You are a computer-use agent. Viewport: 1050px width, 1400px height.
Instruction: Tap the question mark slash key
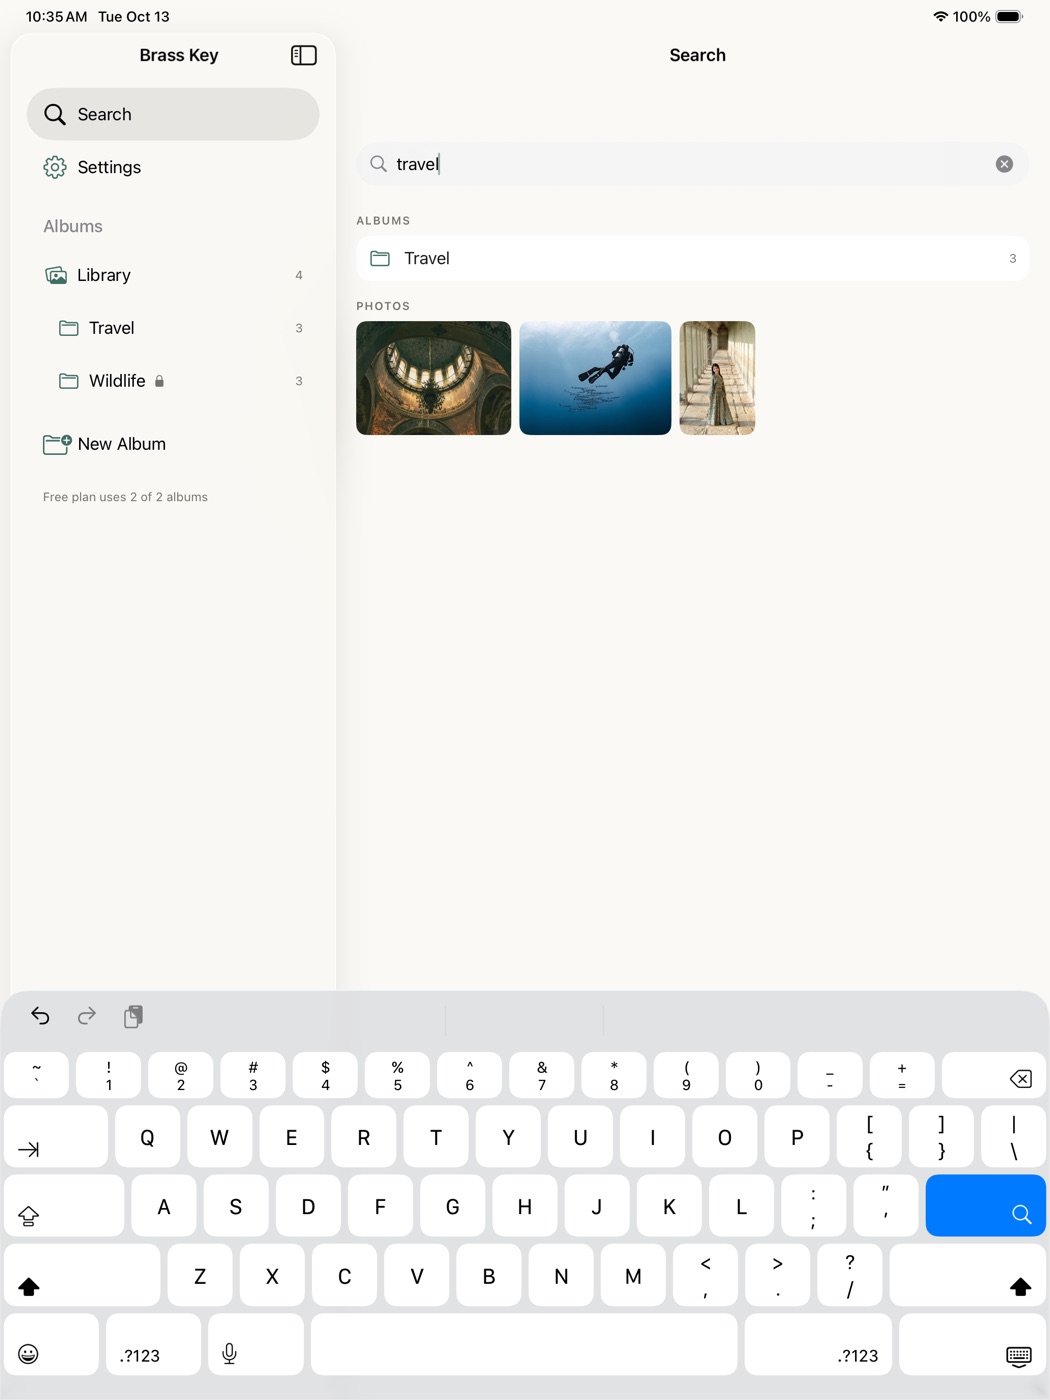tap(850, 1275)
